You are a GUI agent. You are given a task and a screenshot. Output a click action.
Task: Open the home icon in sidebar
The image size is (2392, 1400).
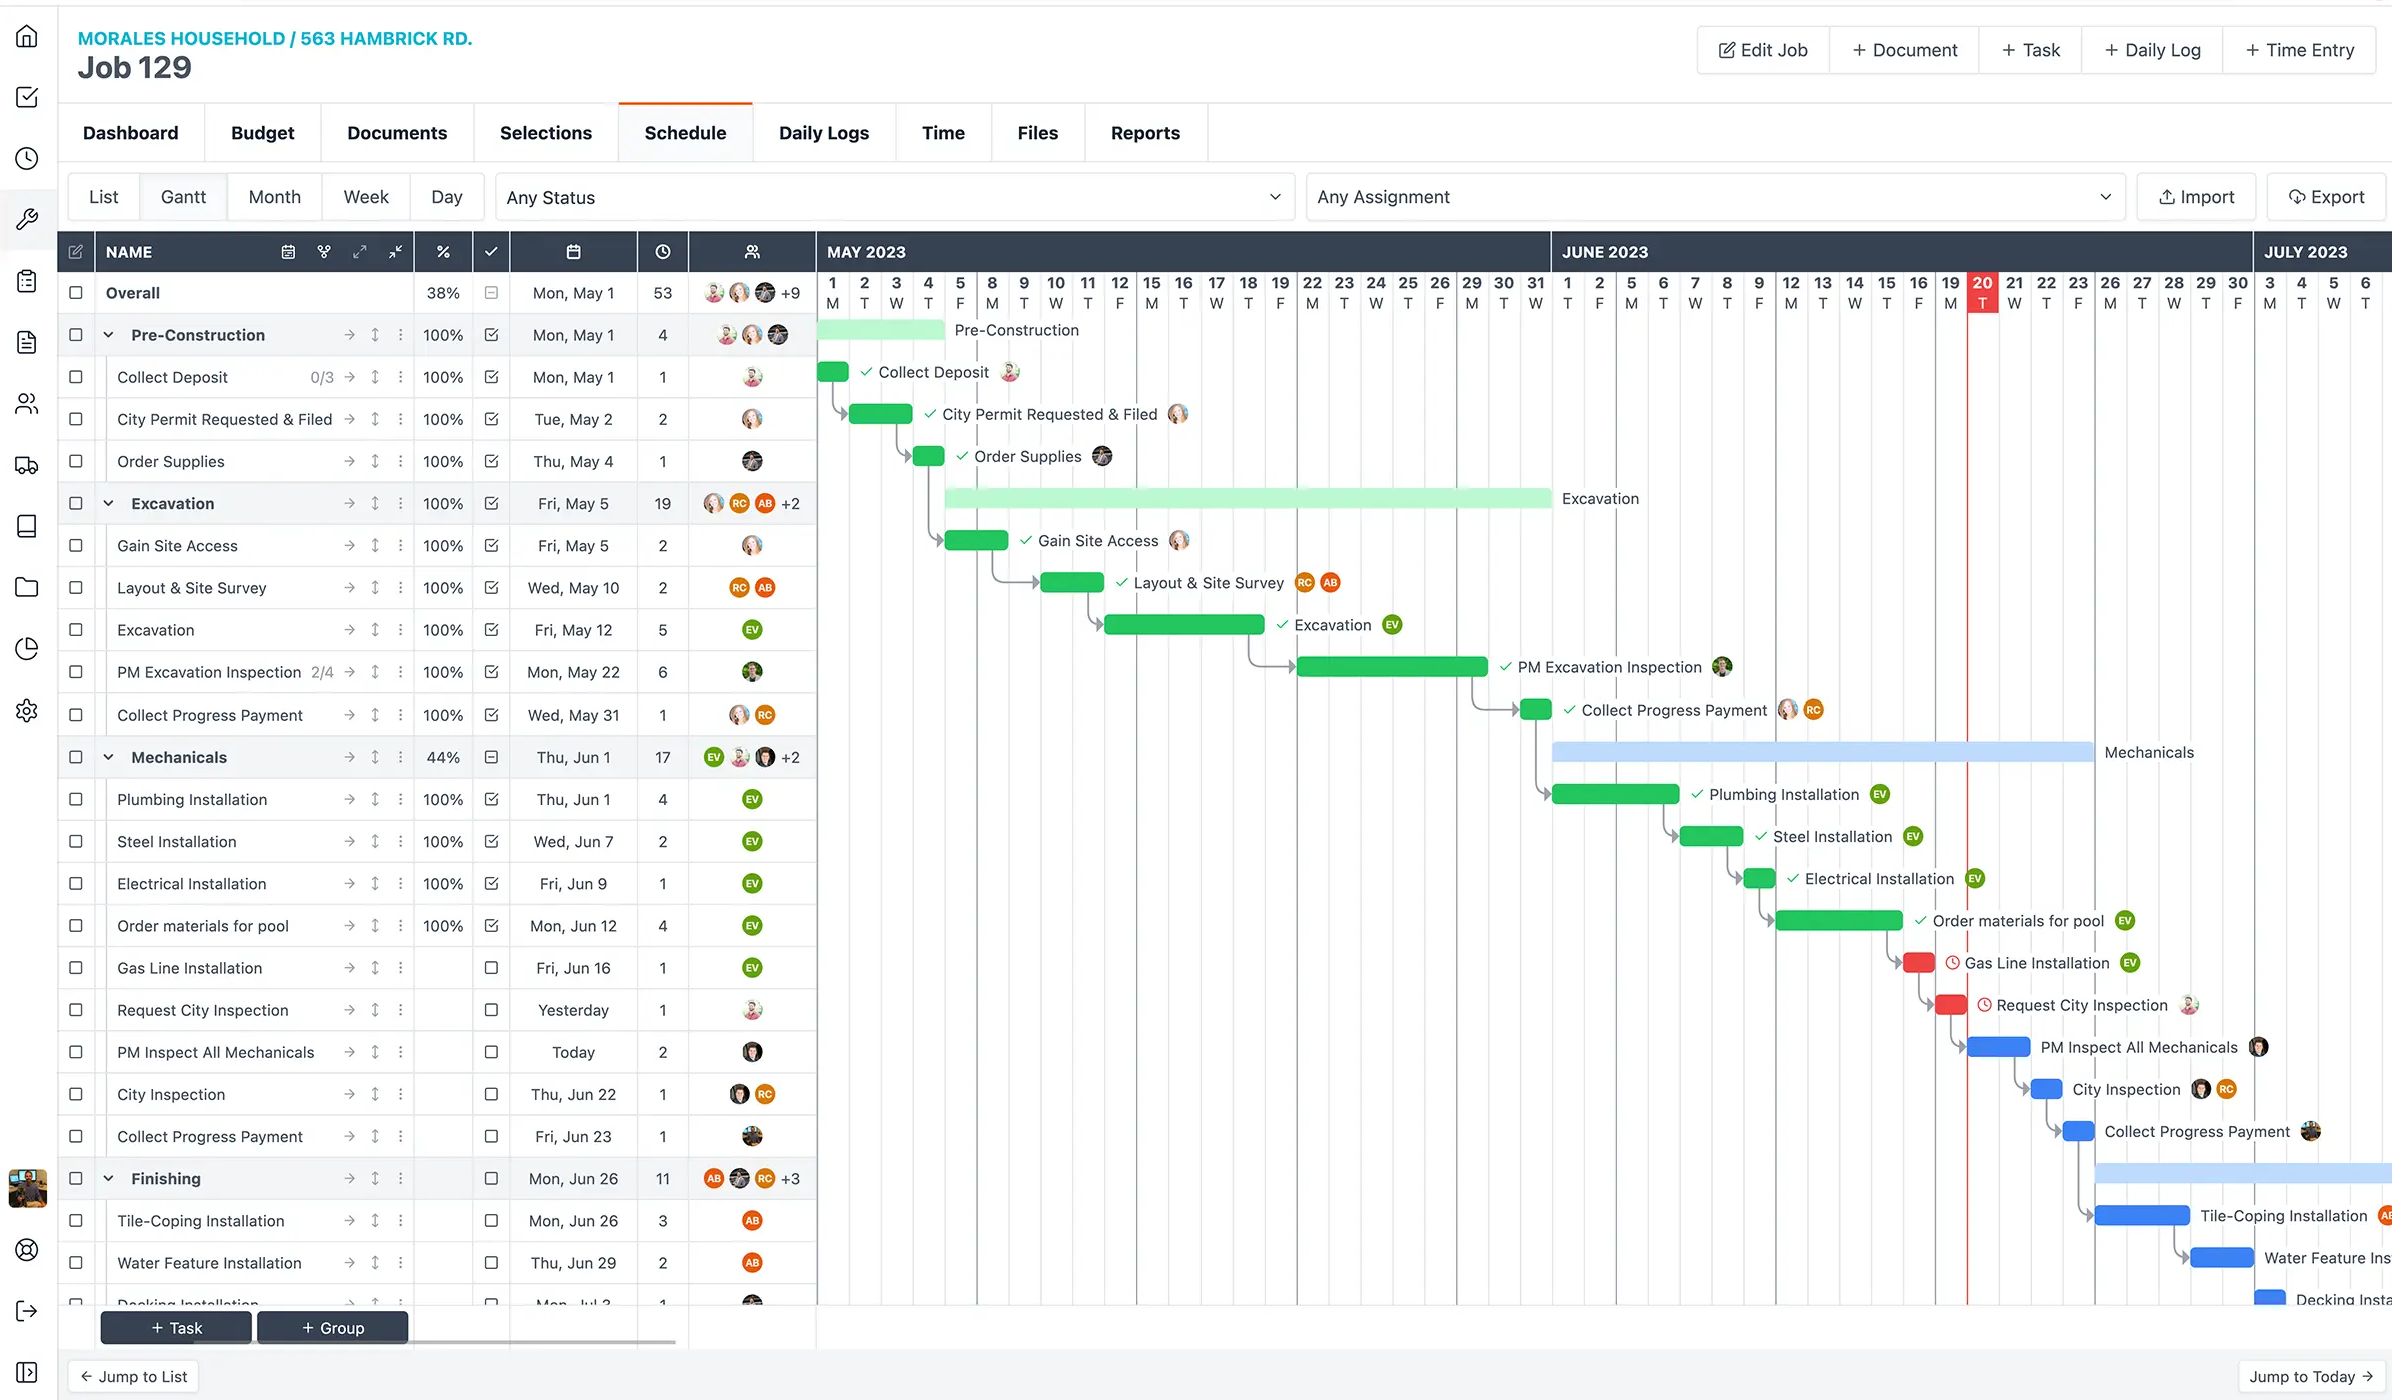(x=27, y=37)
